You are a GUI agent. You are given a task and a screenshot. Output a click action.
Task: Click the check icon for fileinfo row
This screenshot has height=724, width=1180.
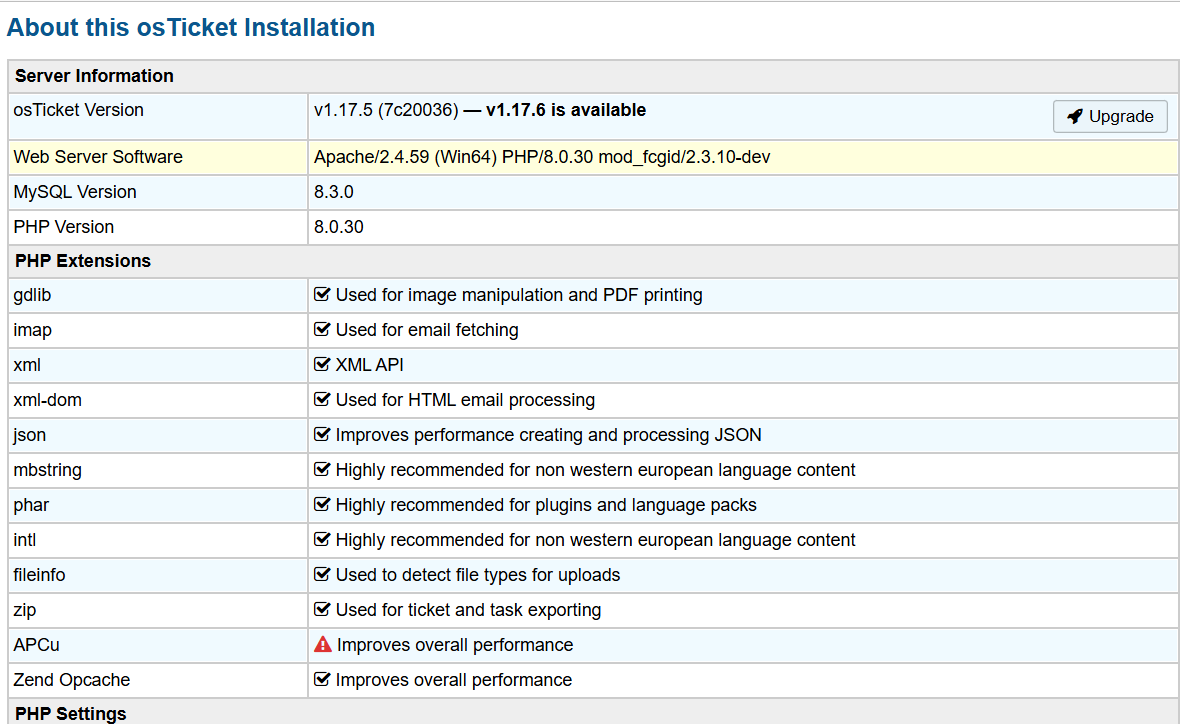coord(322,575)
